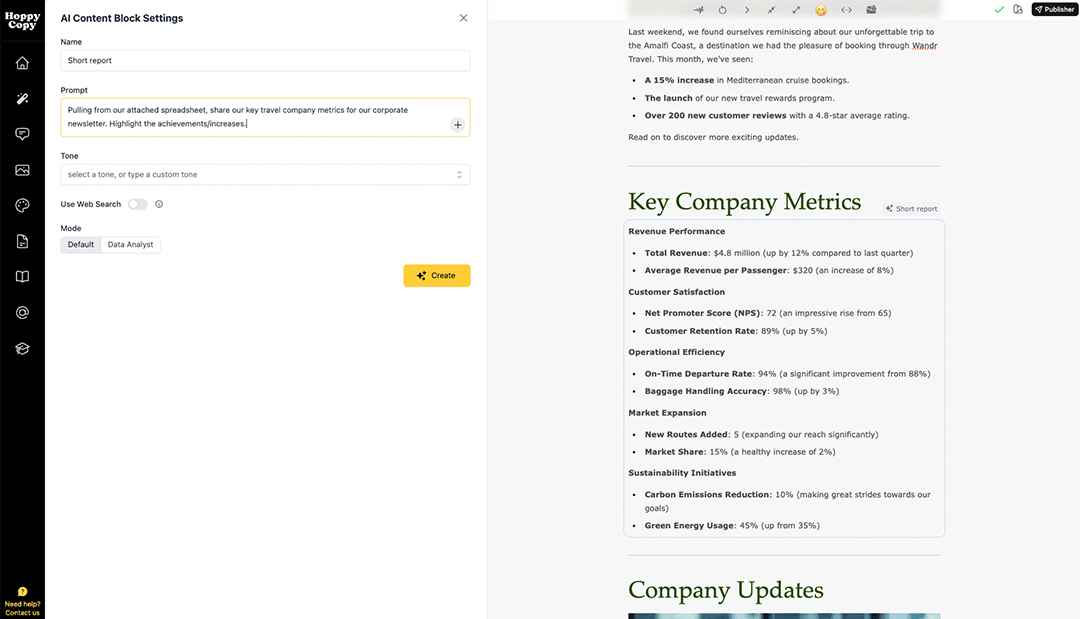Open the @ email icon in the sidebar
This screenshot has width=1080, height=619.
pyautogui.click(x=22, y=313)
